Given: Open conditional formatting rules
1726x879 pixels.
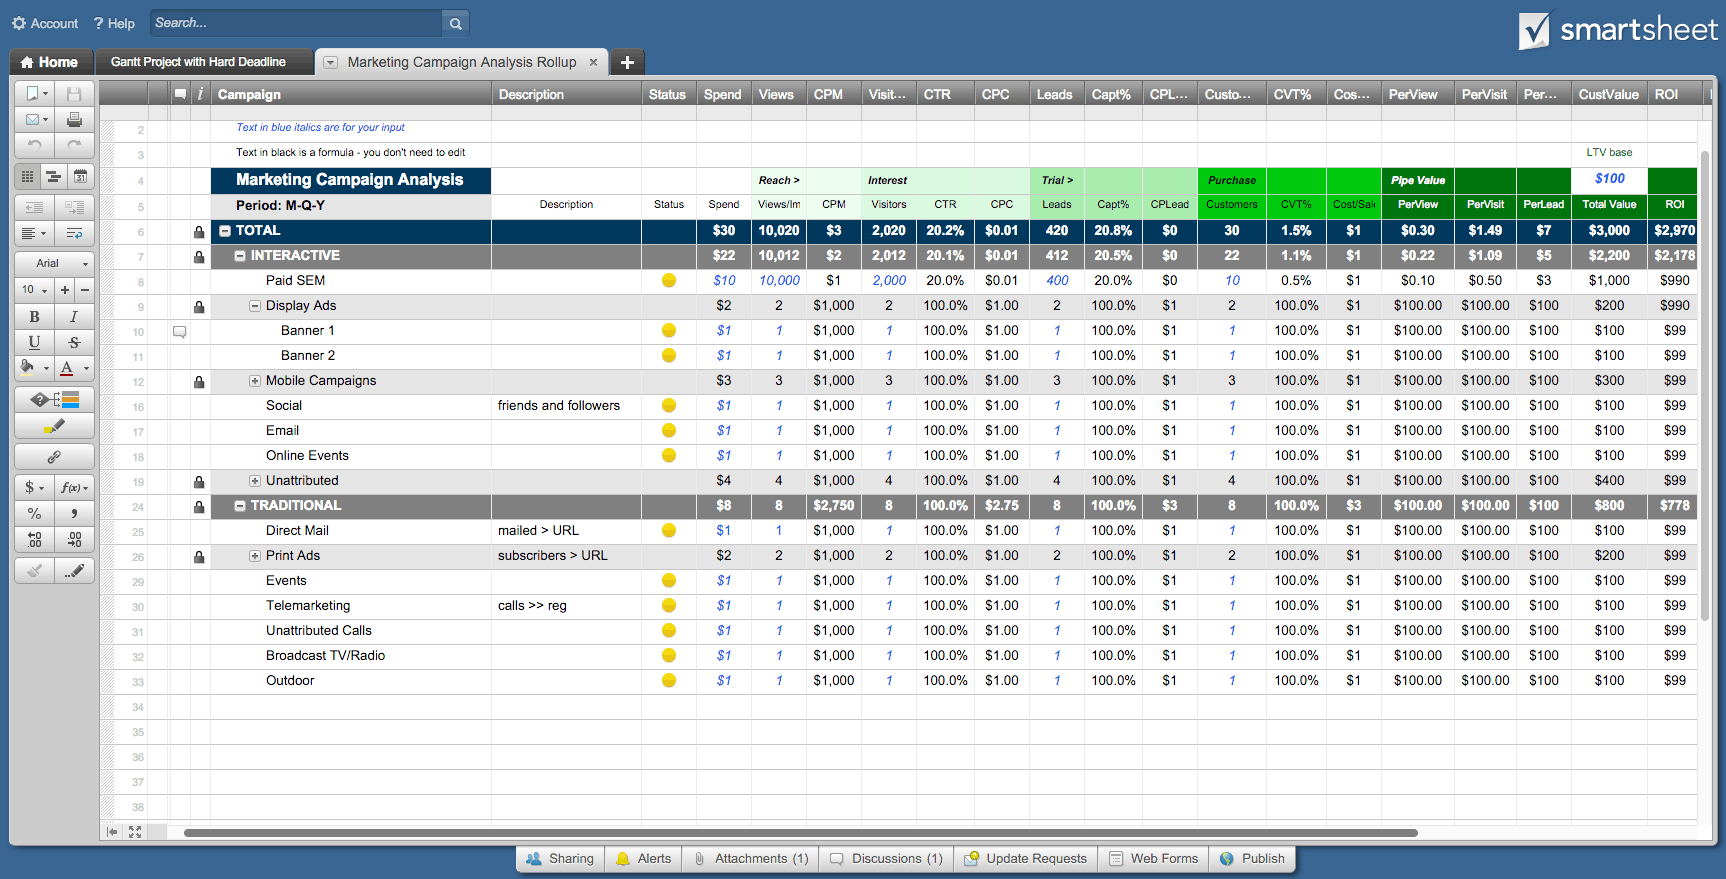Looking at the screenshot, I should click(x=54, y=400).
